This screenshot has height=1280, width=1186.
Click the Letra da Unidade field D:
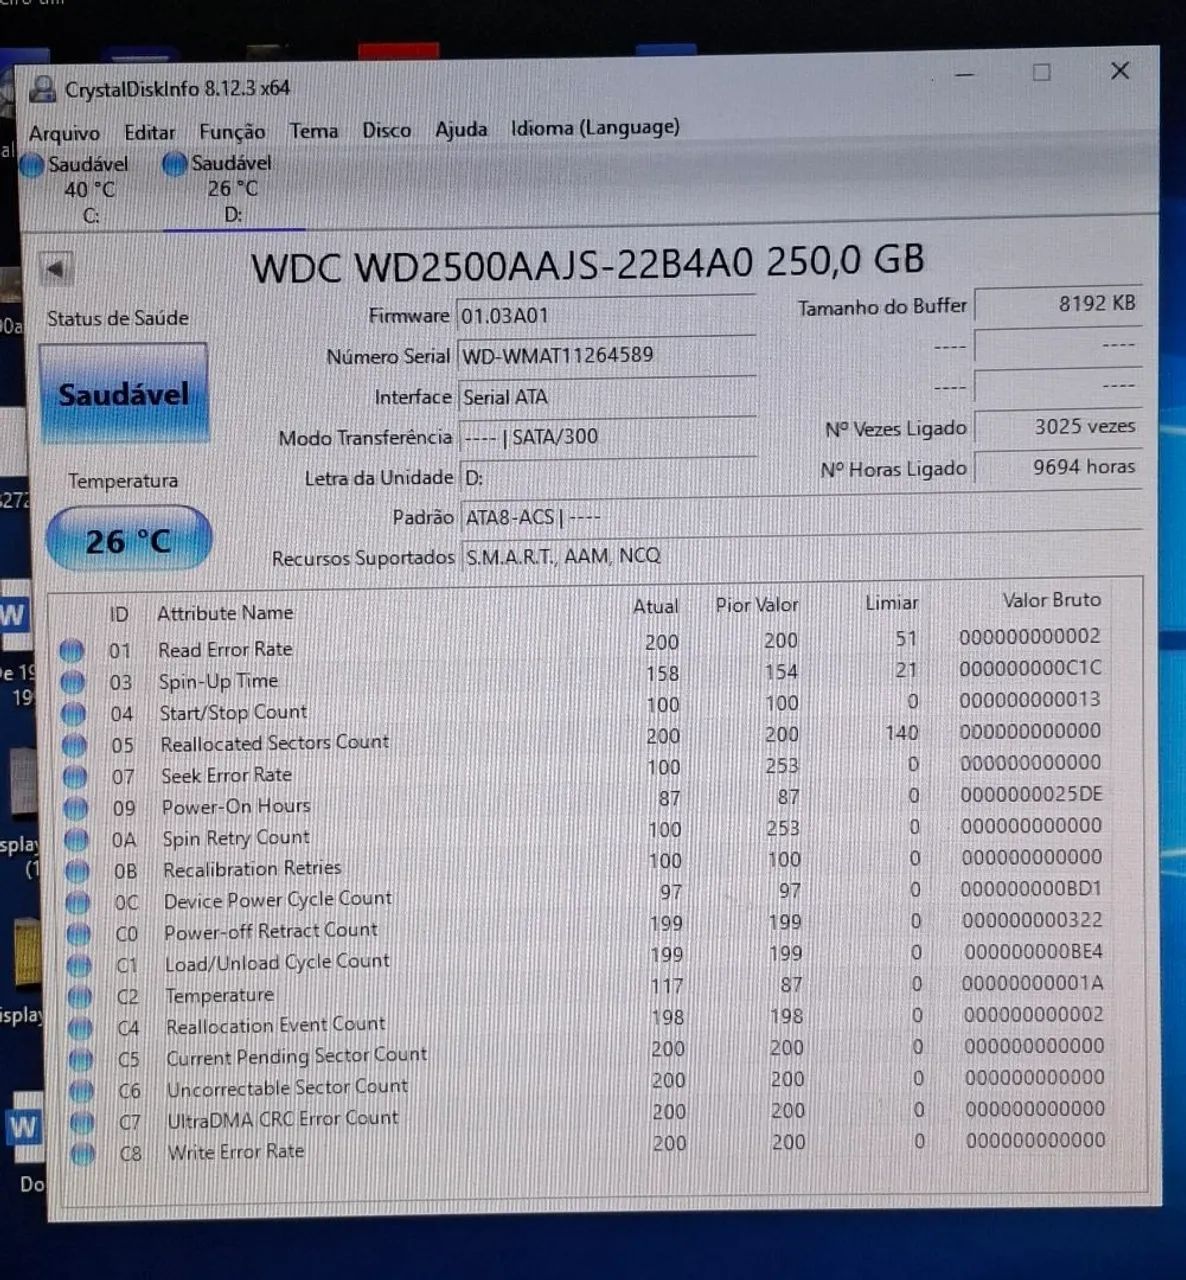[607, 477]
